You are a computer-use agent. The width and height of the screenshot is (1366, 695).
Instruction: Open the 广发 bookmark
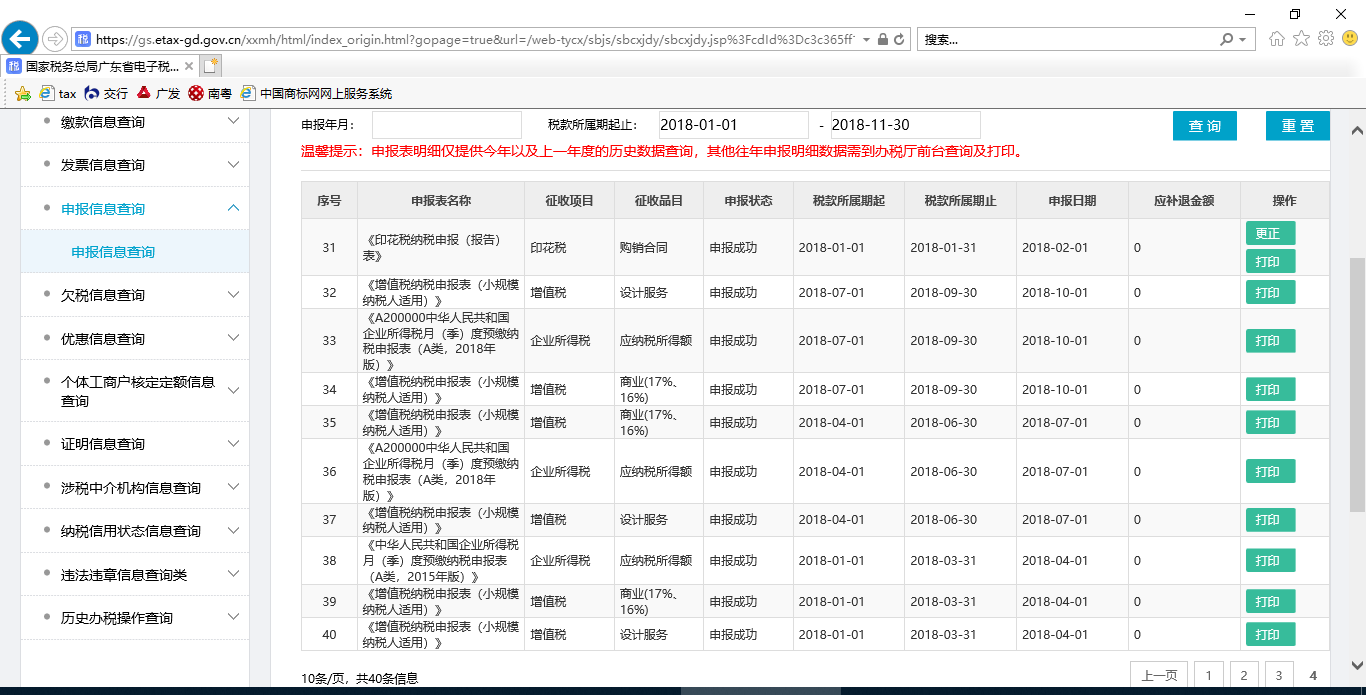coord(158,93)
